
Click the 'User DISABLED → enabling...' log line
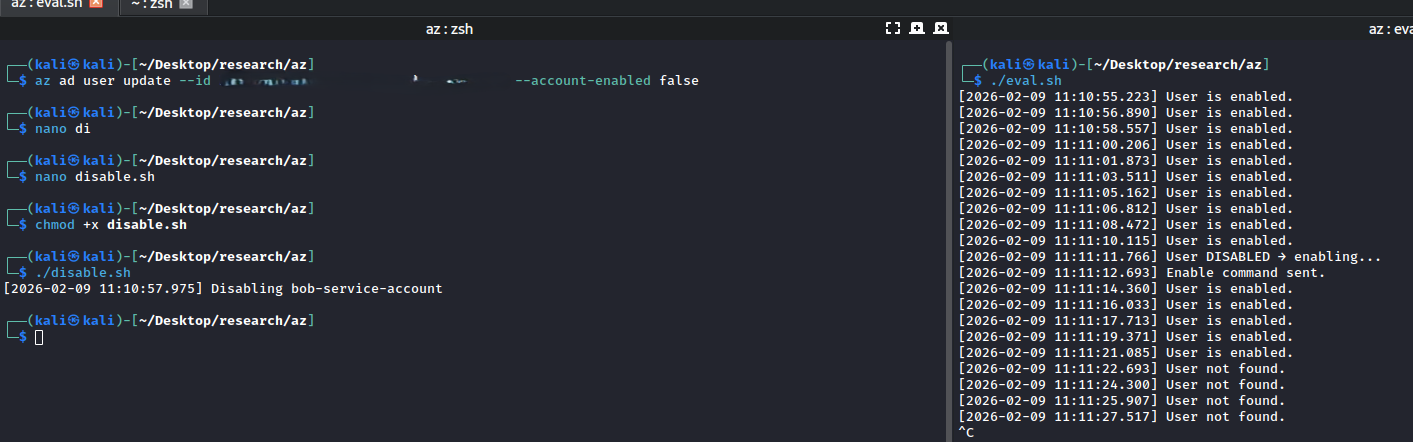(x=1273, y=257)
